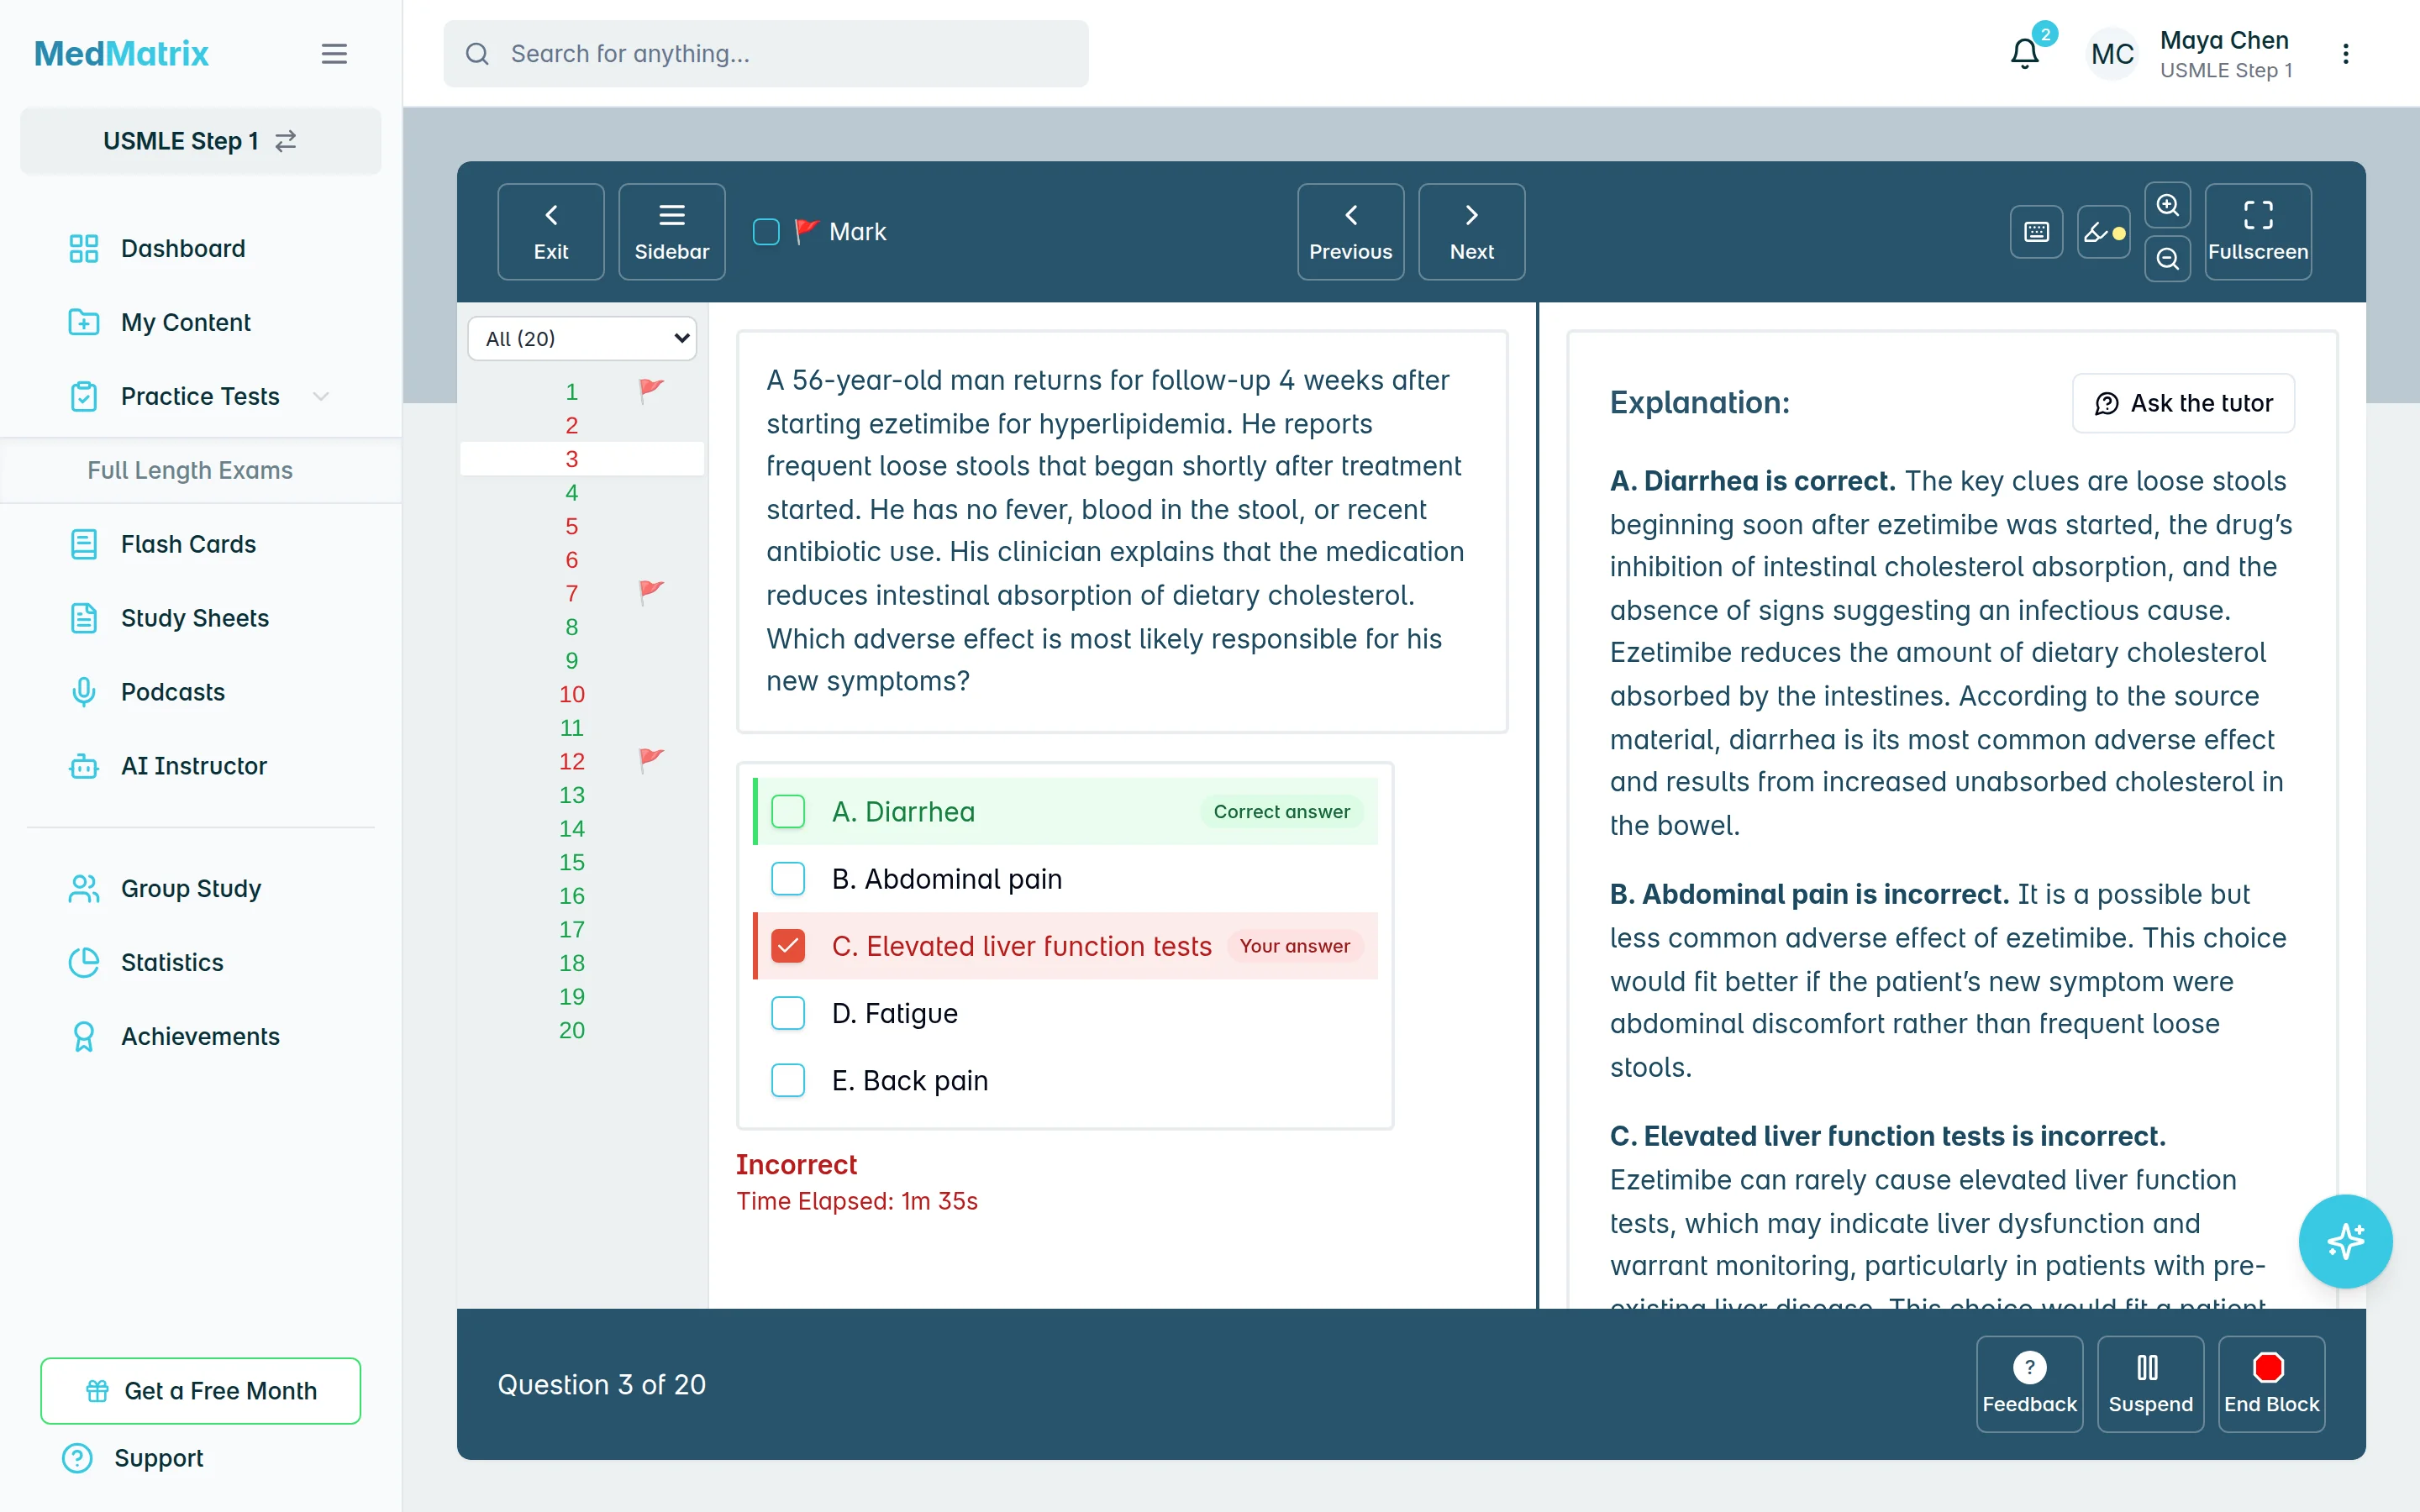Click the Statistics pie chart icon
The image size is (2420, 1512).
[x=84, y=963]
